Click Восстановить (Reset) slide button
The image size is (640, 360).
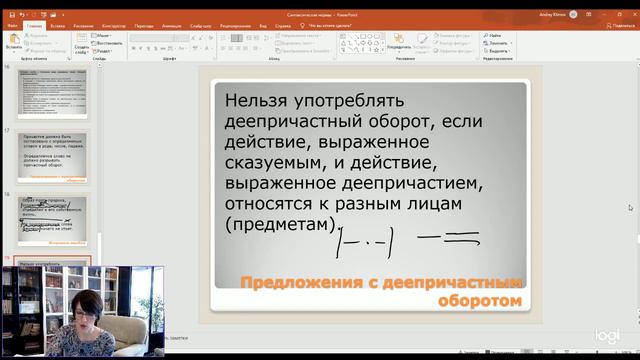(x=107, y=43)
